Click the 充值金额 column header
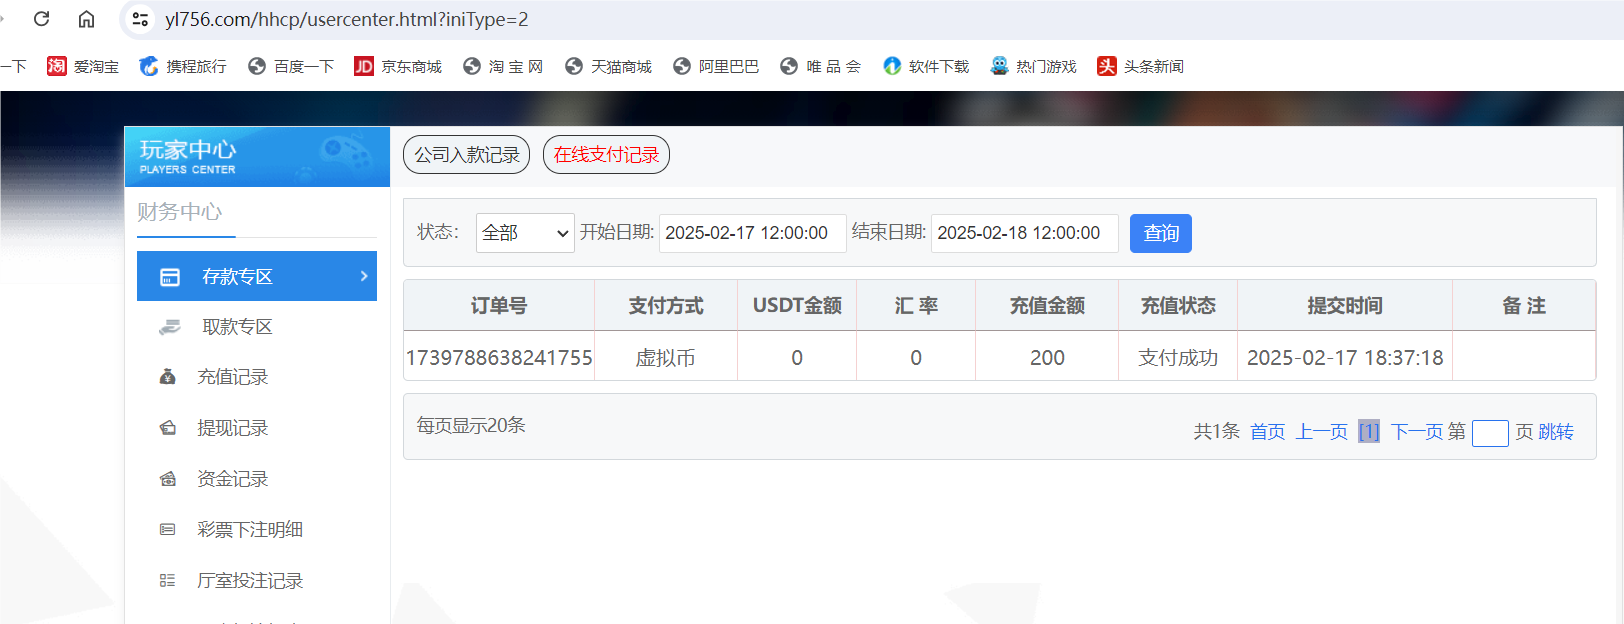Image resolution: width=1624 pixels, height=624 pixels. [x=1047, y=306]
